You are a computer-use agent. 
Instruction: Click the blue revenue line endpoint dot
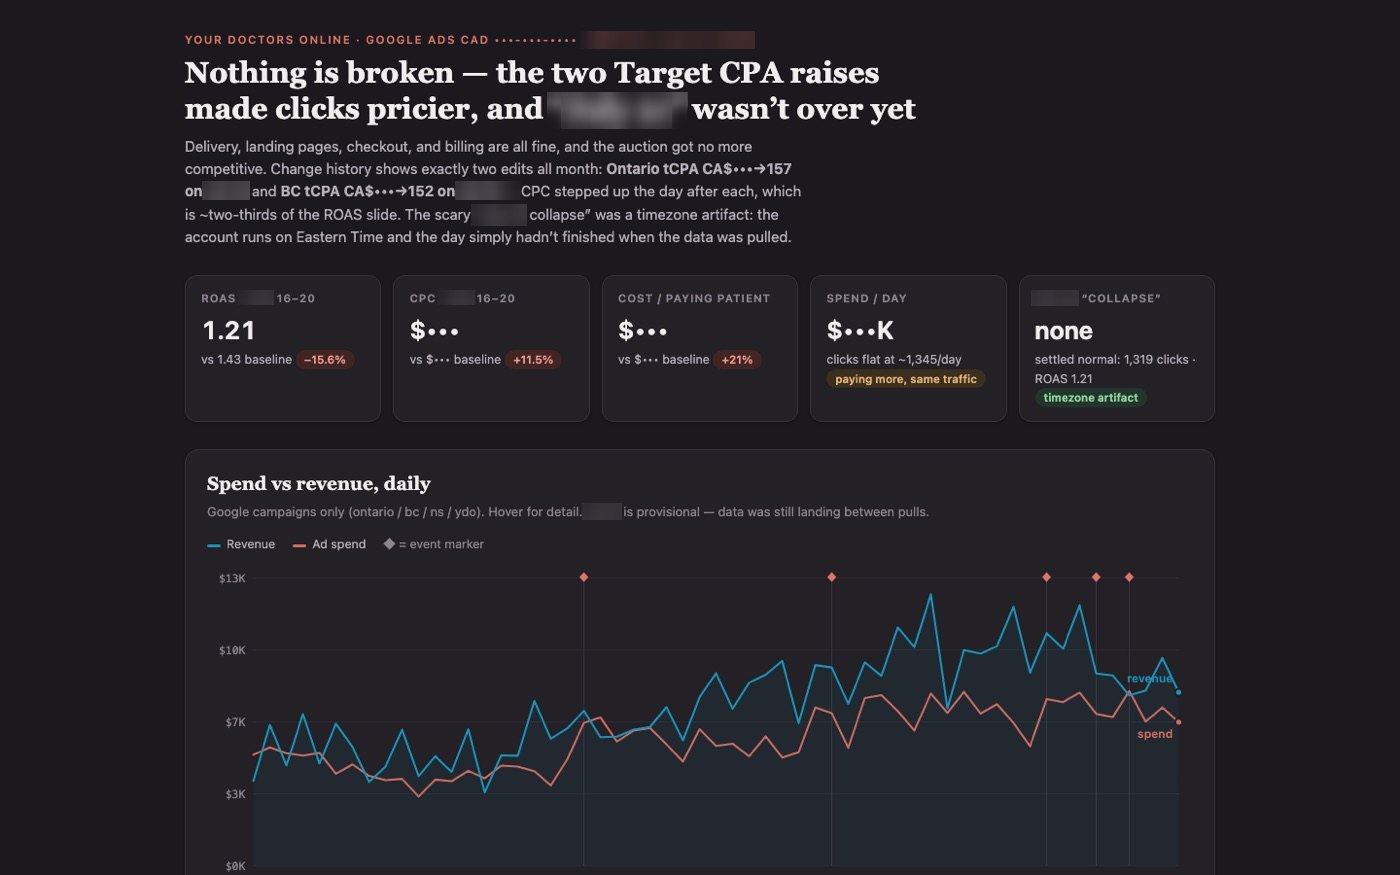[x=1179, y=692]
